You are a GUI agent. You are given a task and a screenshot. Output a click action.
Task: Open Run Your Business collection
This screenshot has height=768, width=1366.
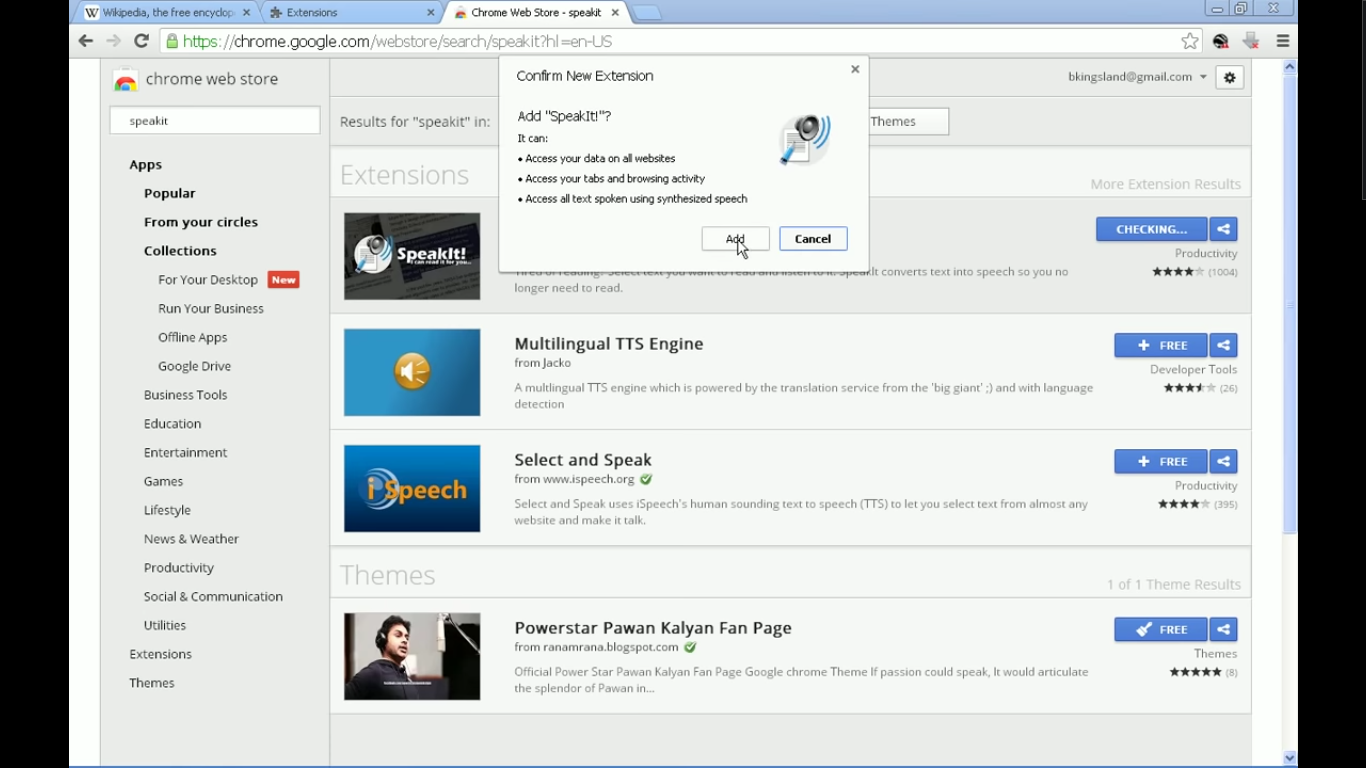click(x=211, y=309)
